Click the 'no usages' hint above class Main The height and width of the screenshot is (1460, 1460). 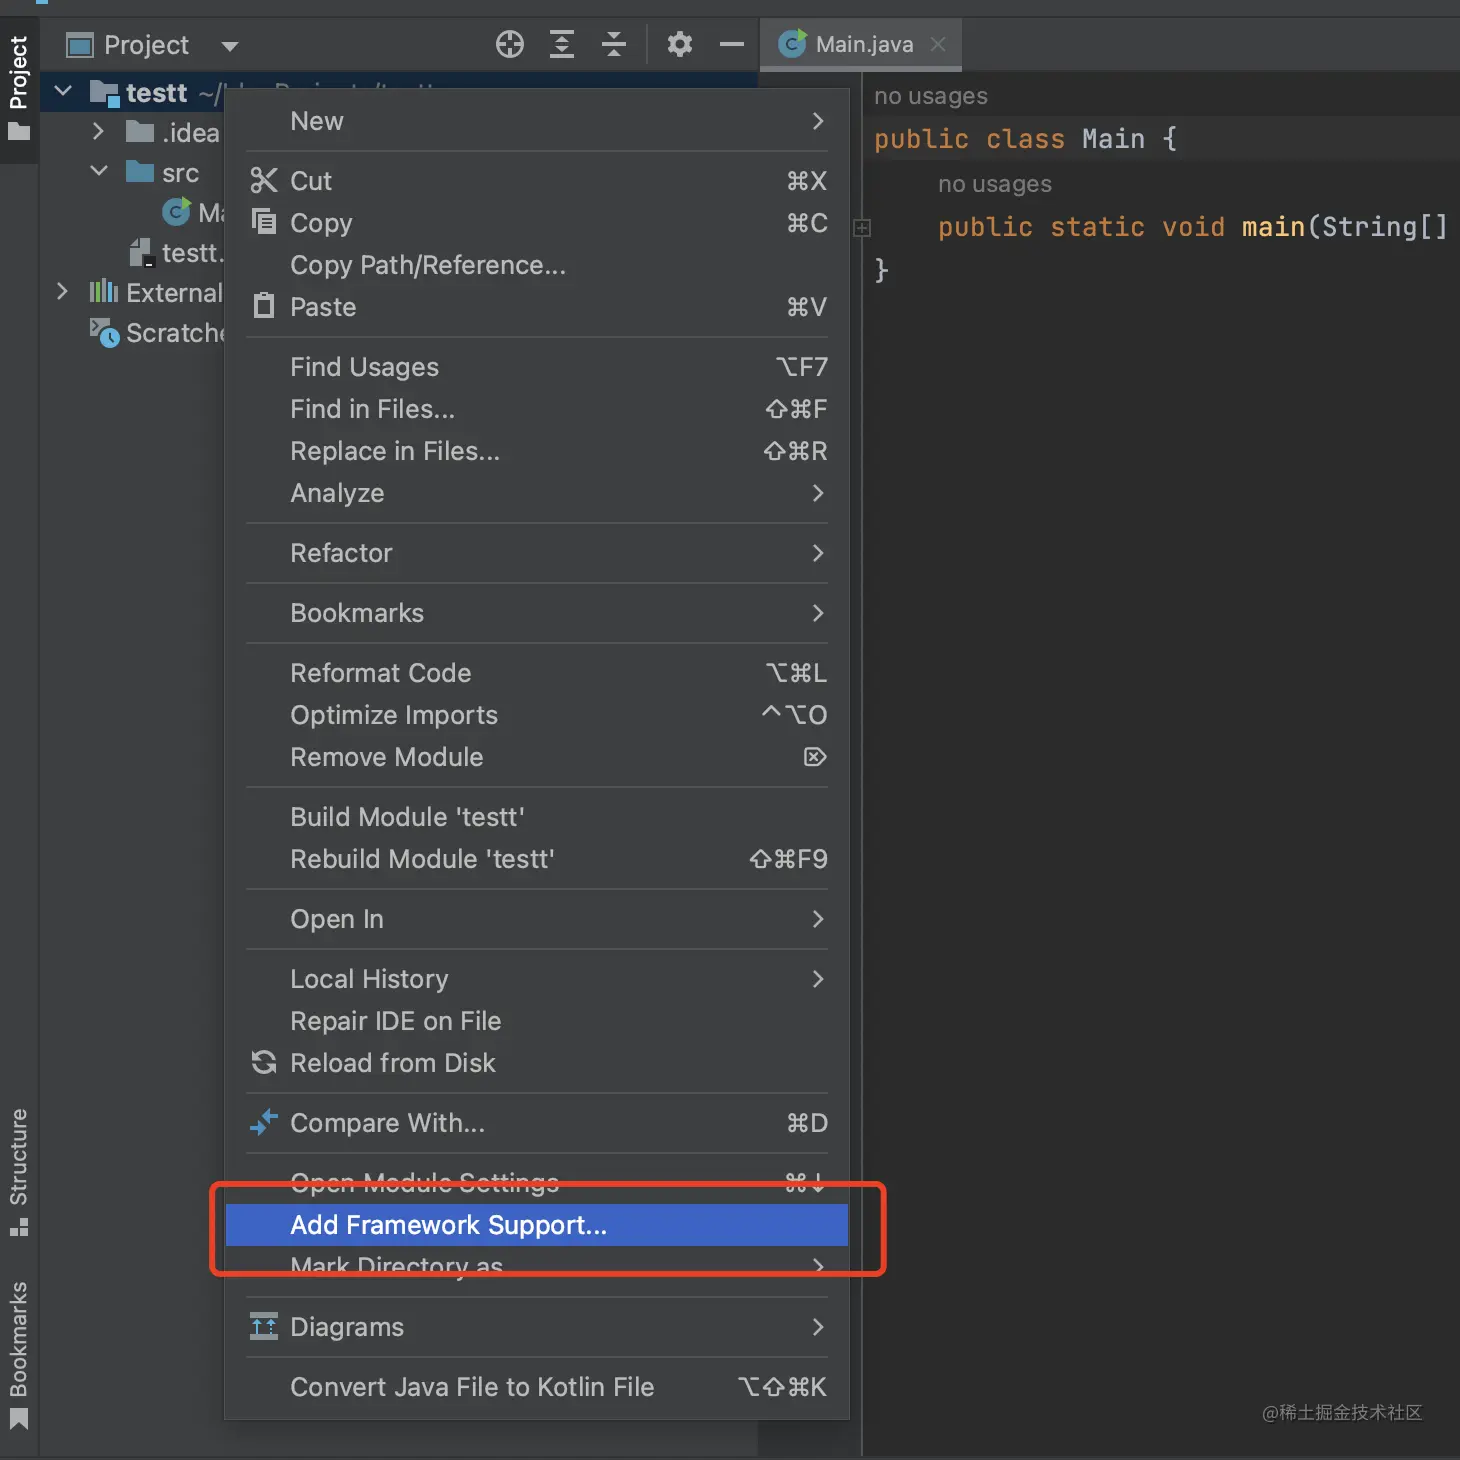(931, 96)
